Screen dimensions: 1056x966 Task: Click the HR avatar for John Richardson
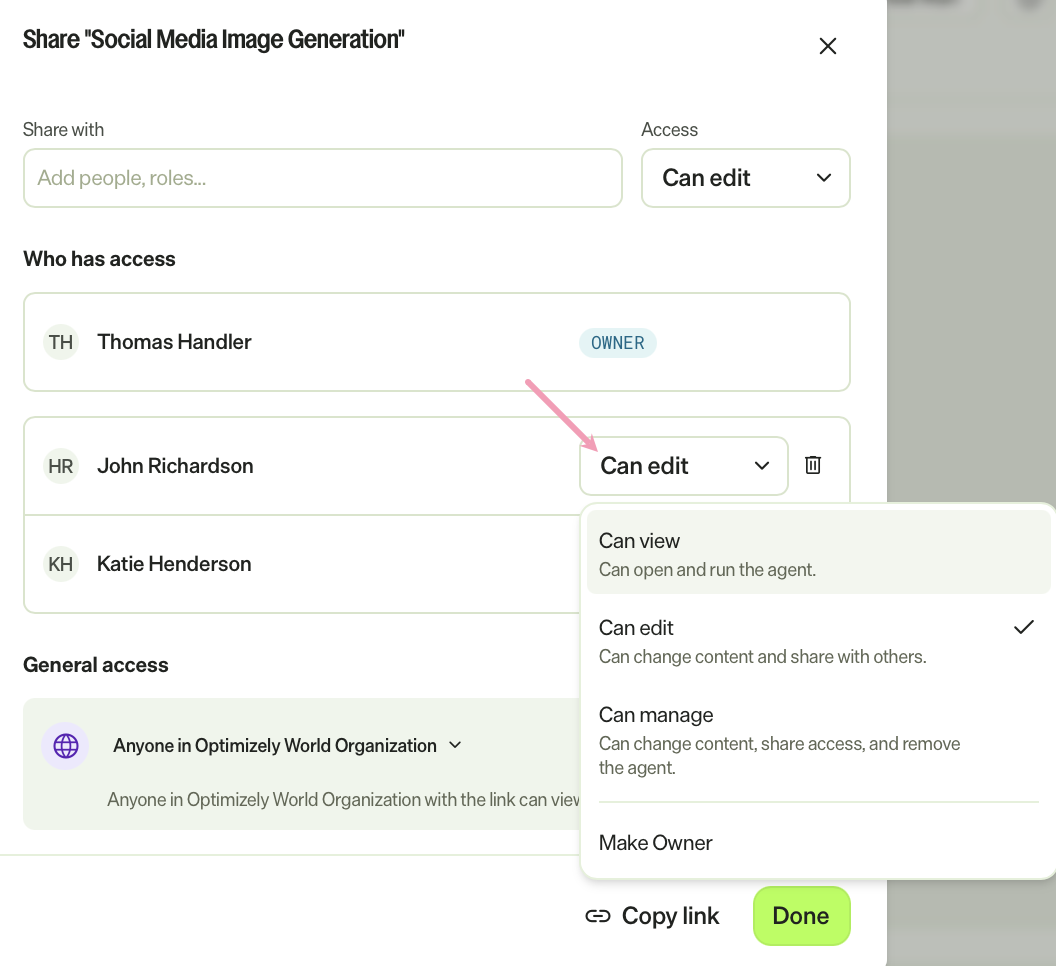pyautogui.click(x=61, y=466)
